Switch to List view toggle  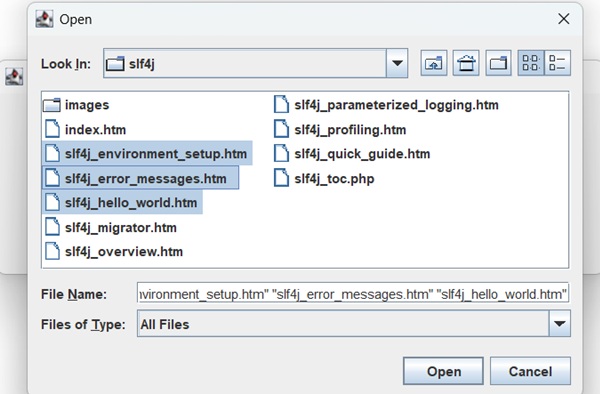click(531, 63)
